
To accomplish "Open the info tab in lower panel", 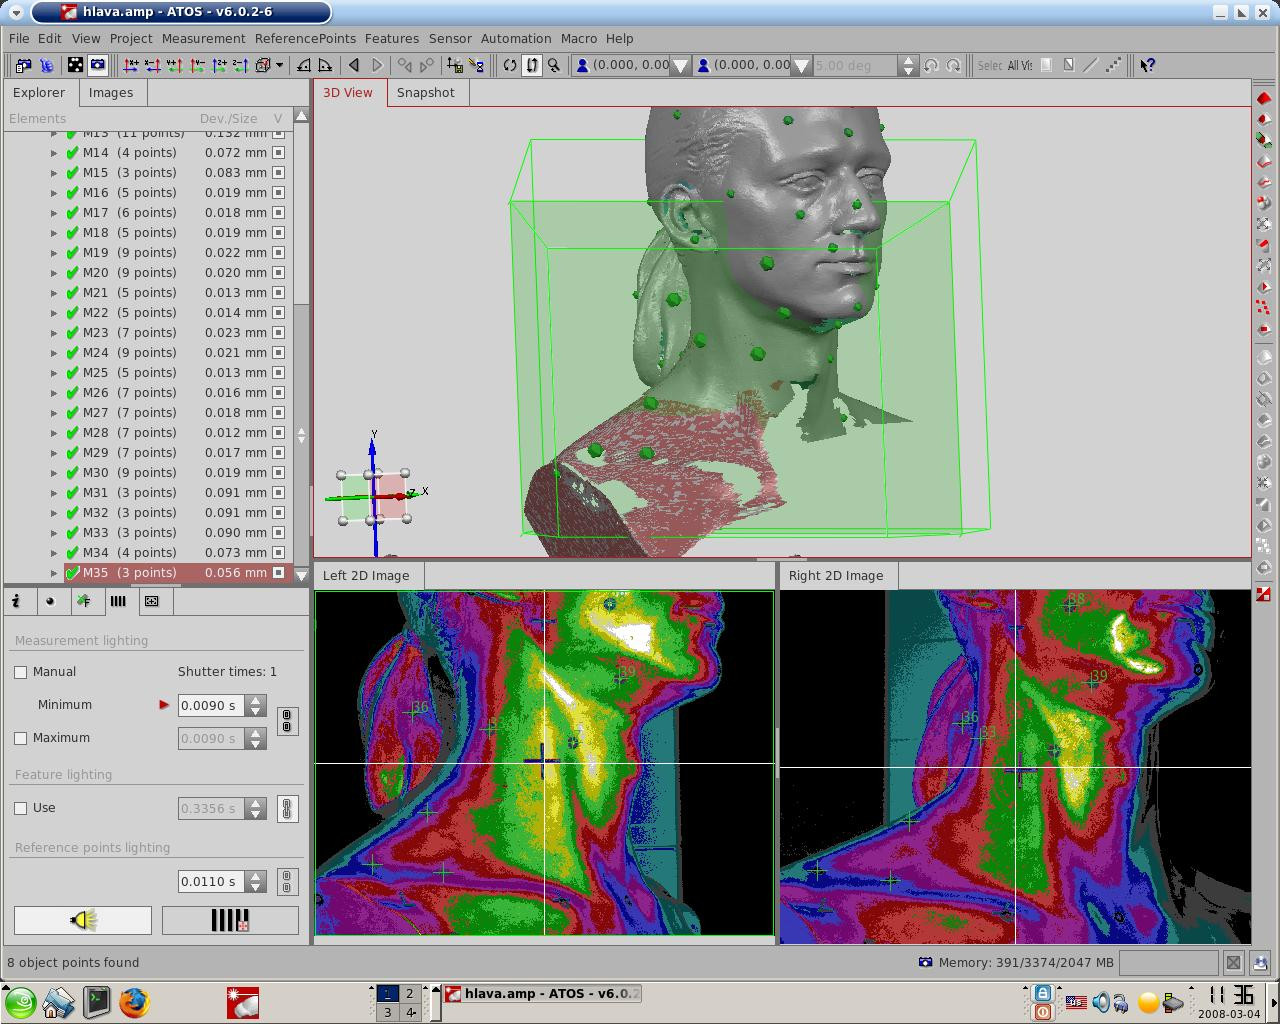I will [17, 601].
